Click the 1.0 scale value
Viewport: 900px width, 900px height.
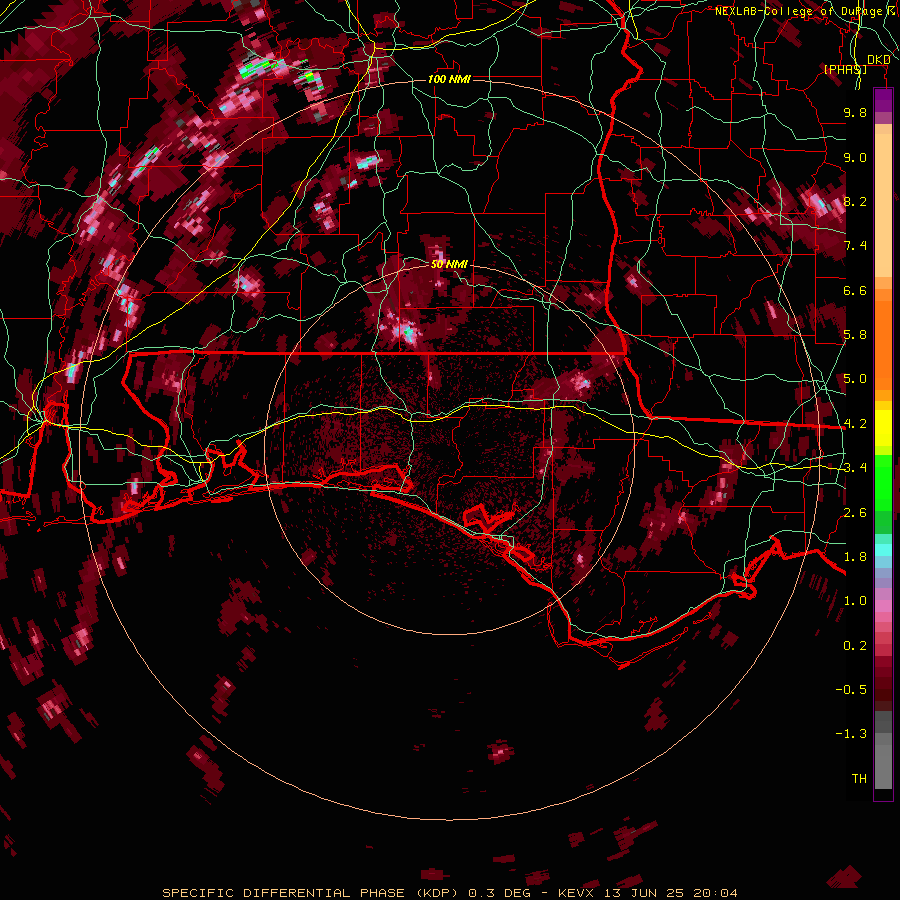click(x=855, y=601)
